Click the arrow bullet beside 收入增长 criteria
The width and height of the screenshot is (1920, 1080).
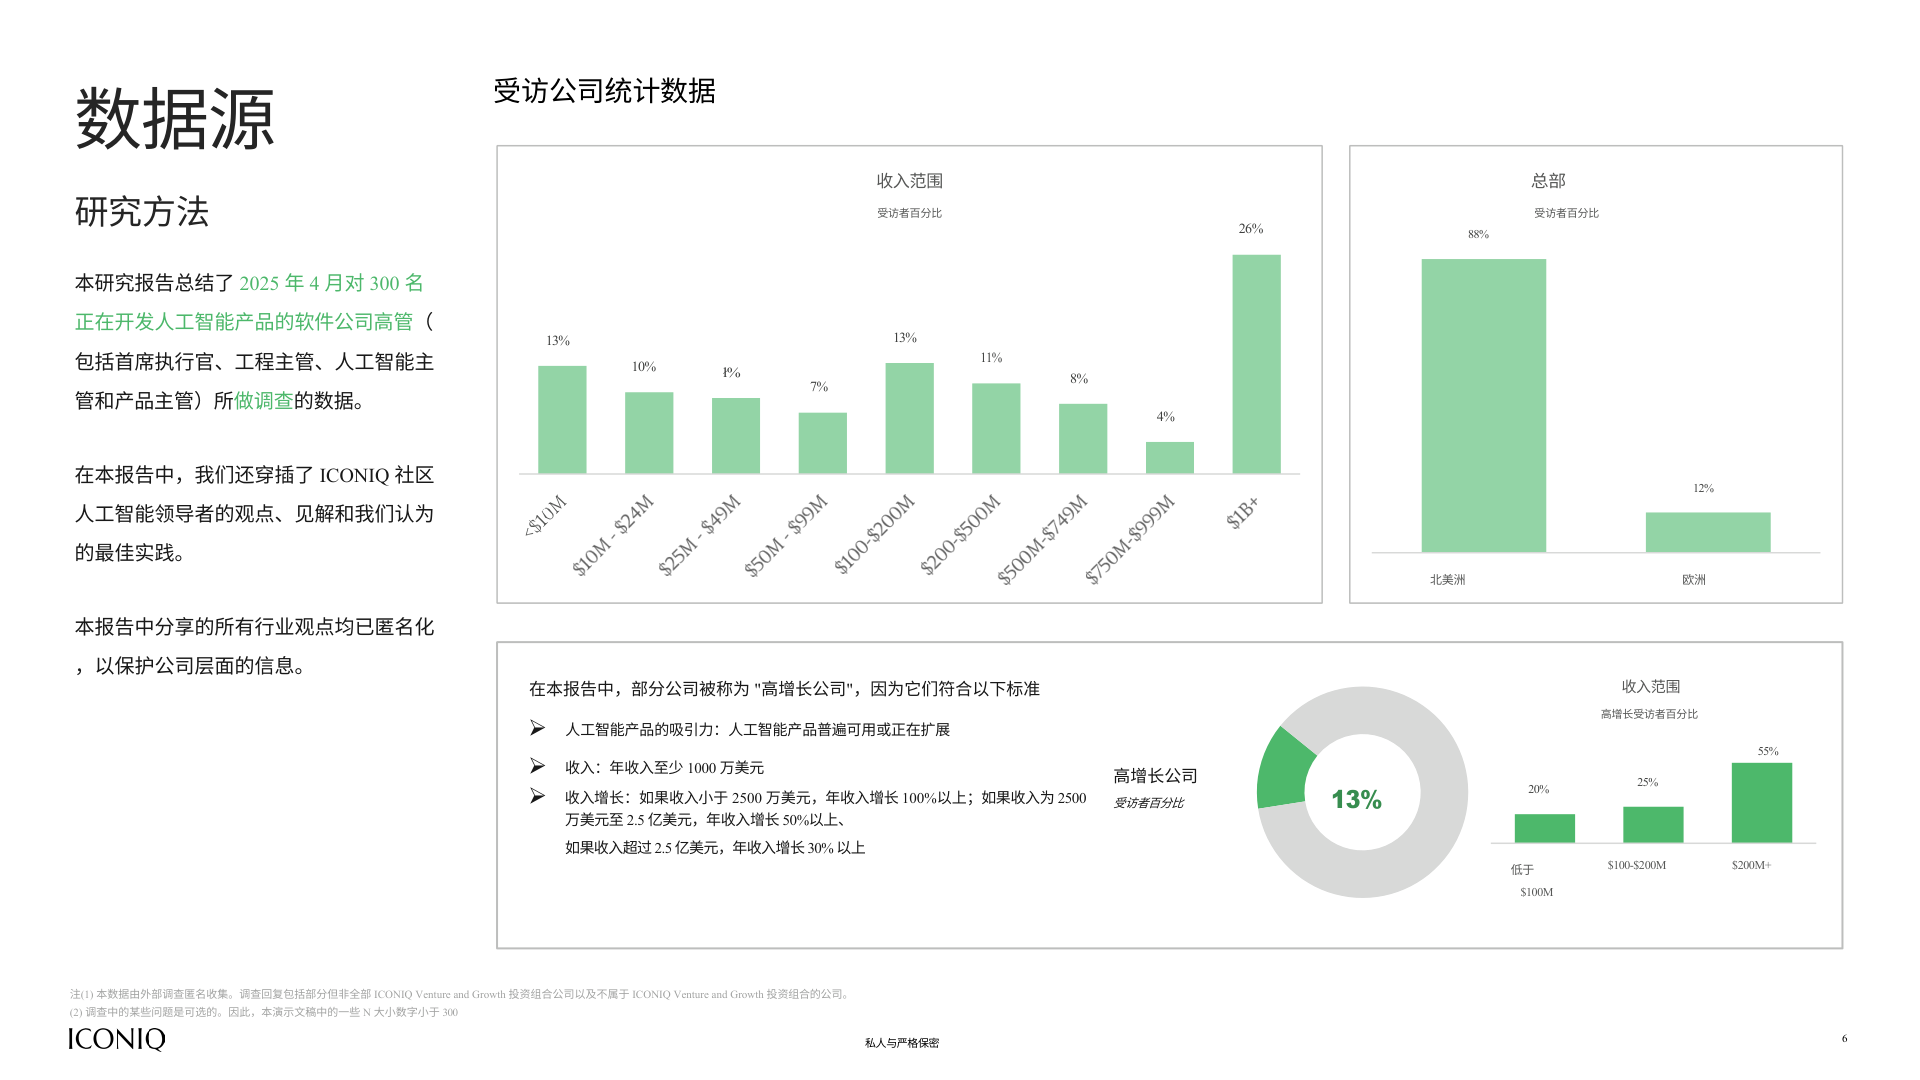537,796
